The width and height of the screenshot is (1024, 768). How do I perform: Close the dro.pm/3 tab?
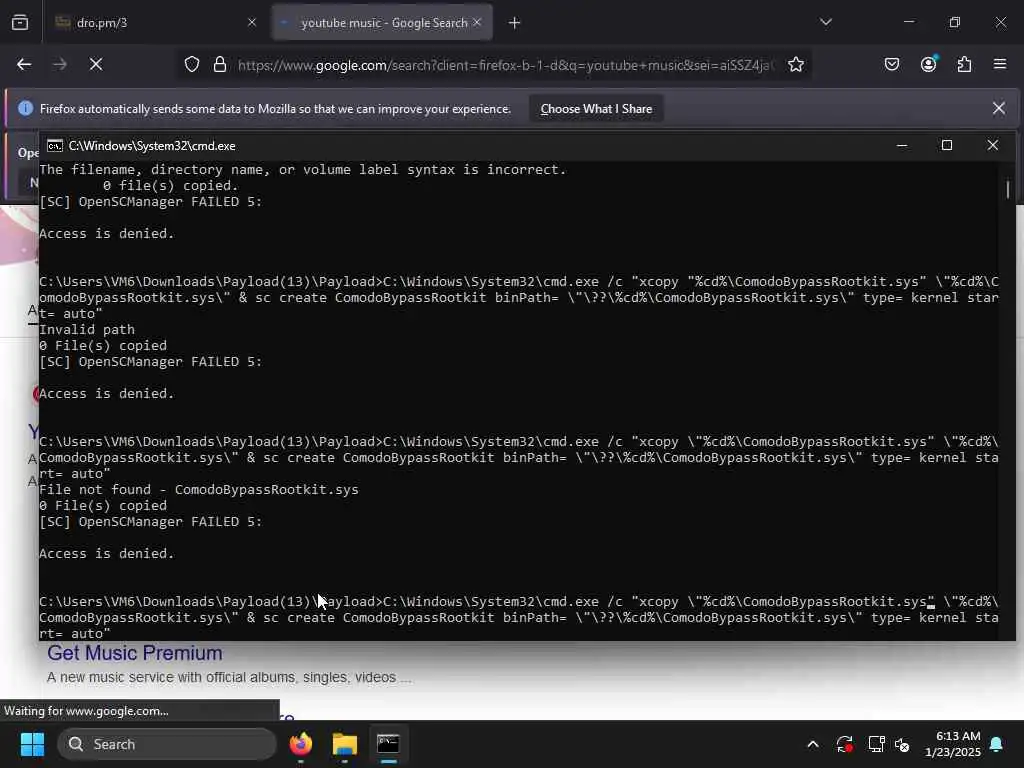click(x=252, y=23)
